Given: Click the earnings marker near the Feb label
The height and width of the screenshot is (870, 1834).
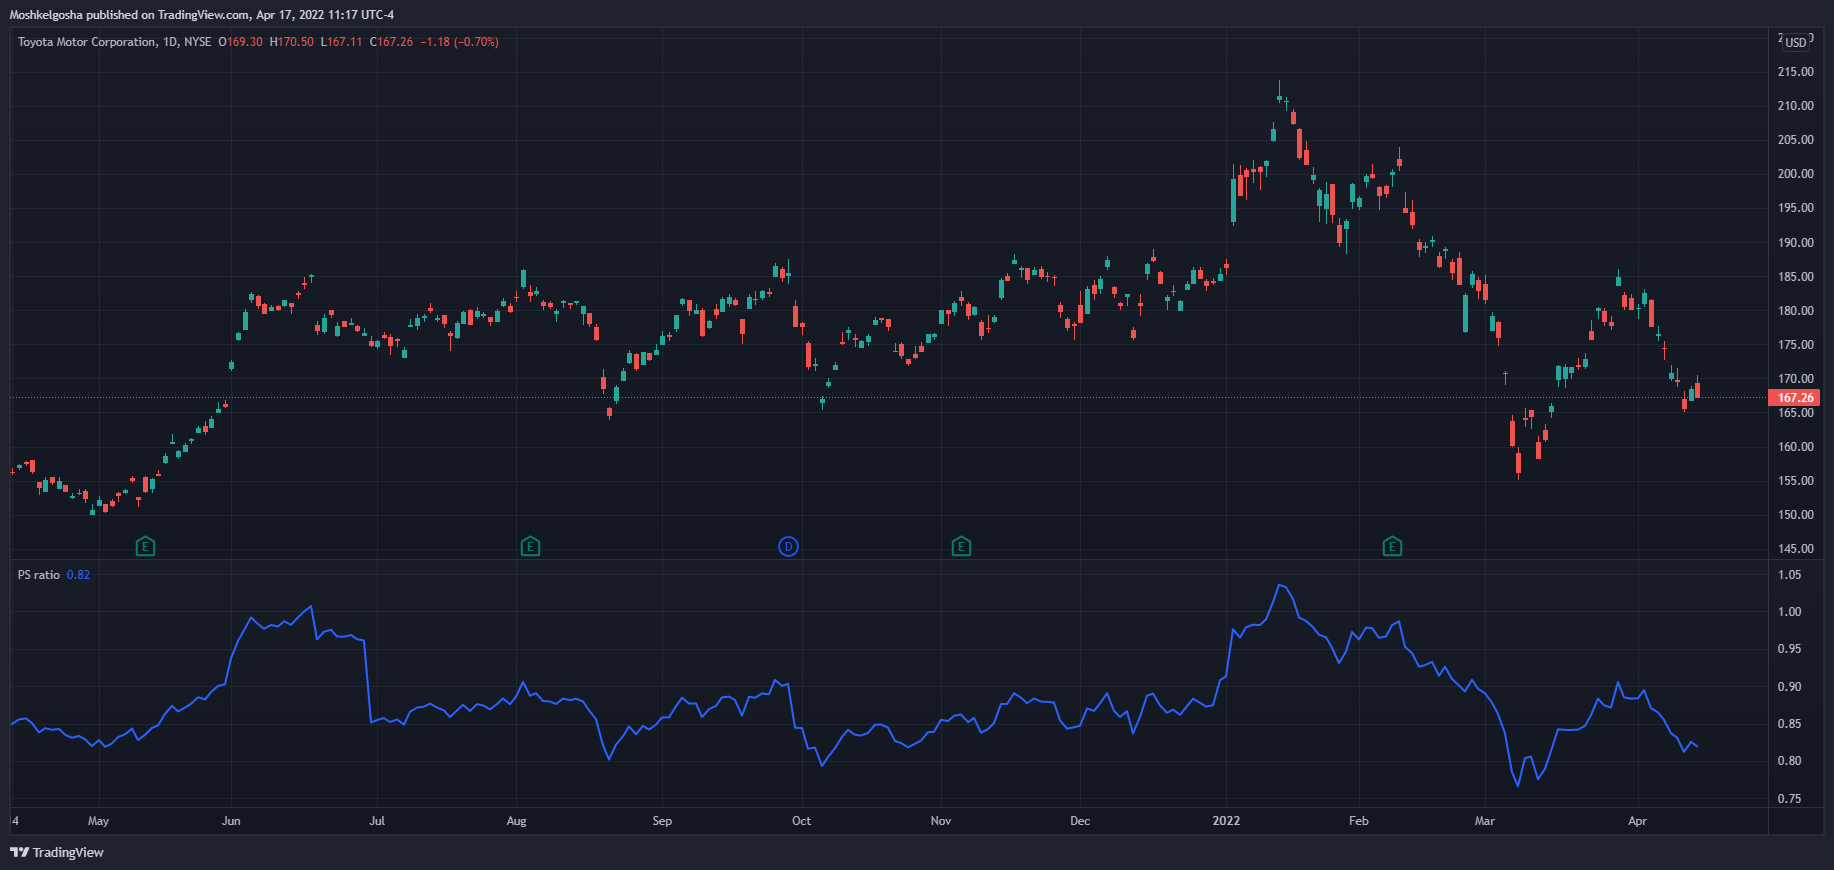Looking at the screenshot, I should (1392, 546).
